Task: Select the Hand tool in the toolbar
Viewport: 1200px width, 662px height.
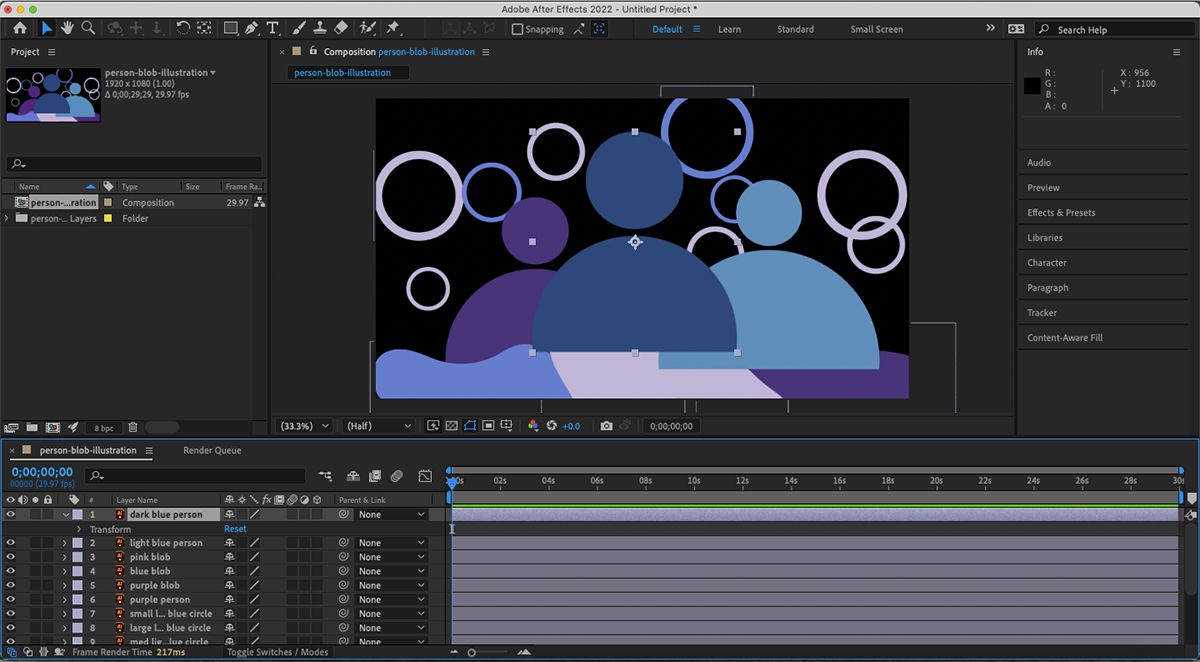Action: [66, 28]
